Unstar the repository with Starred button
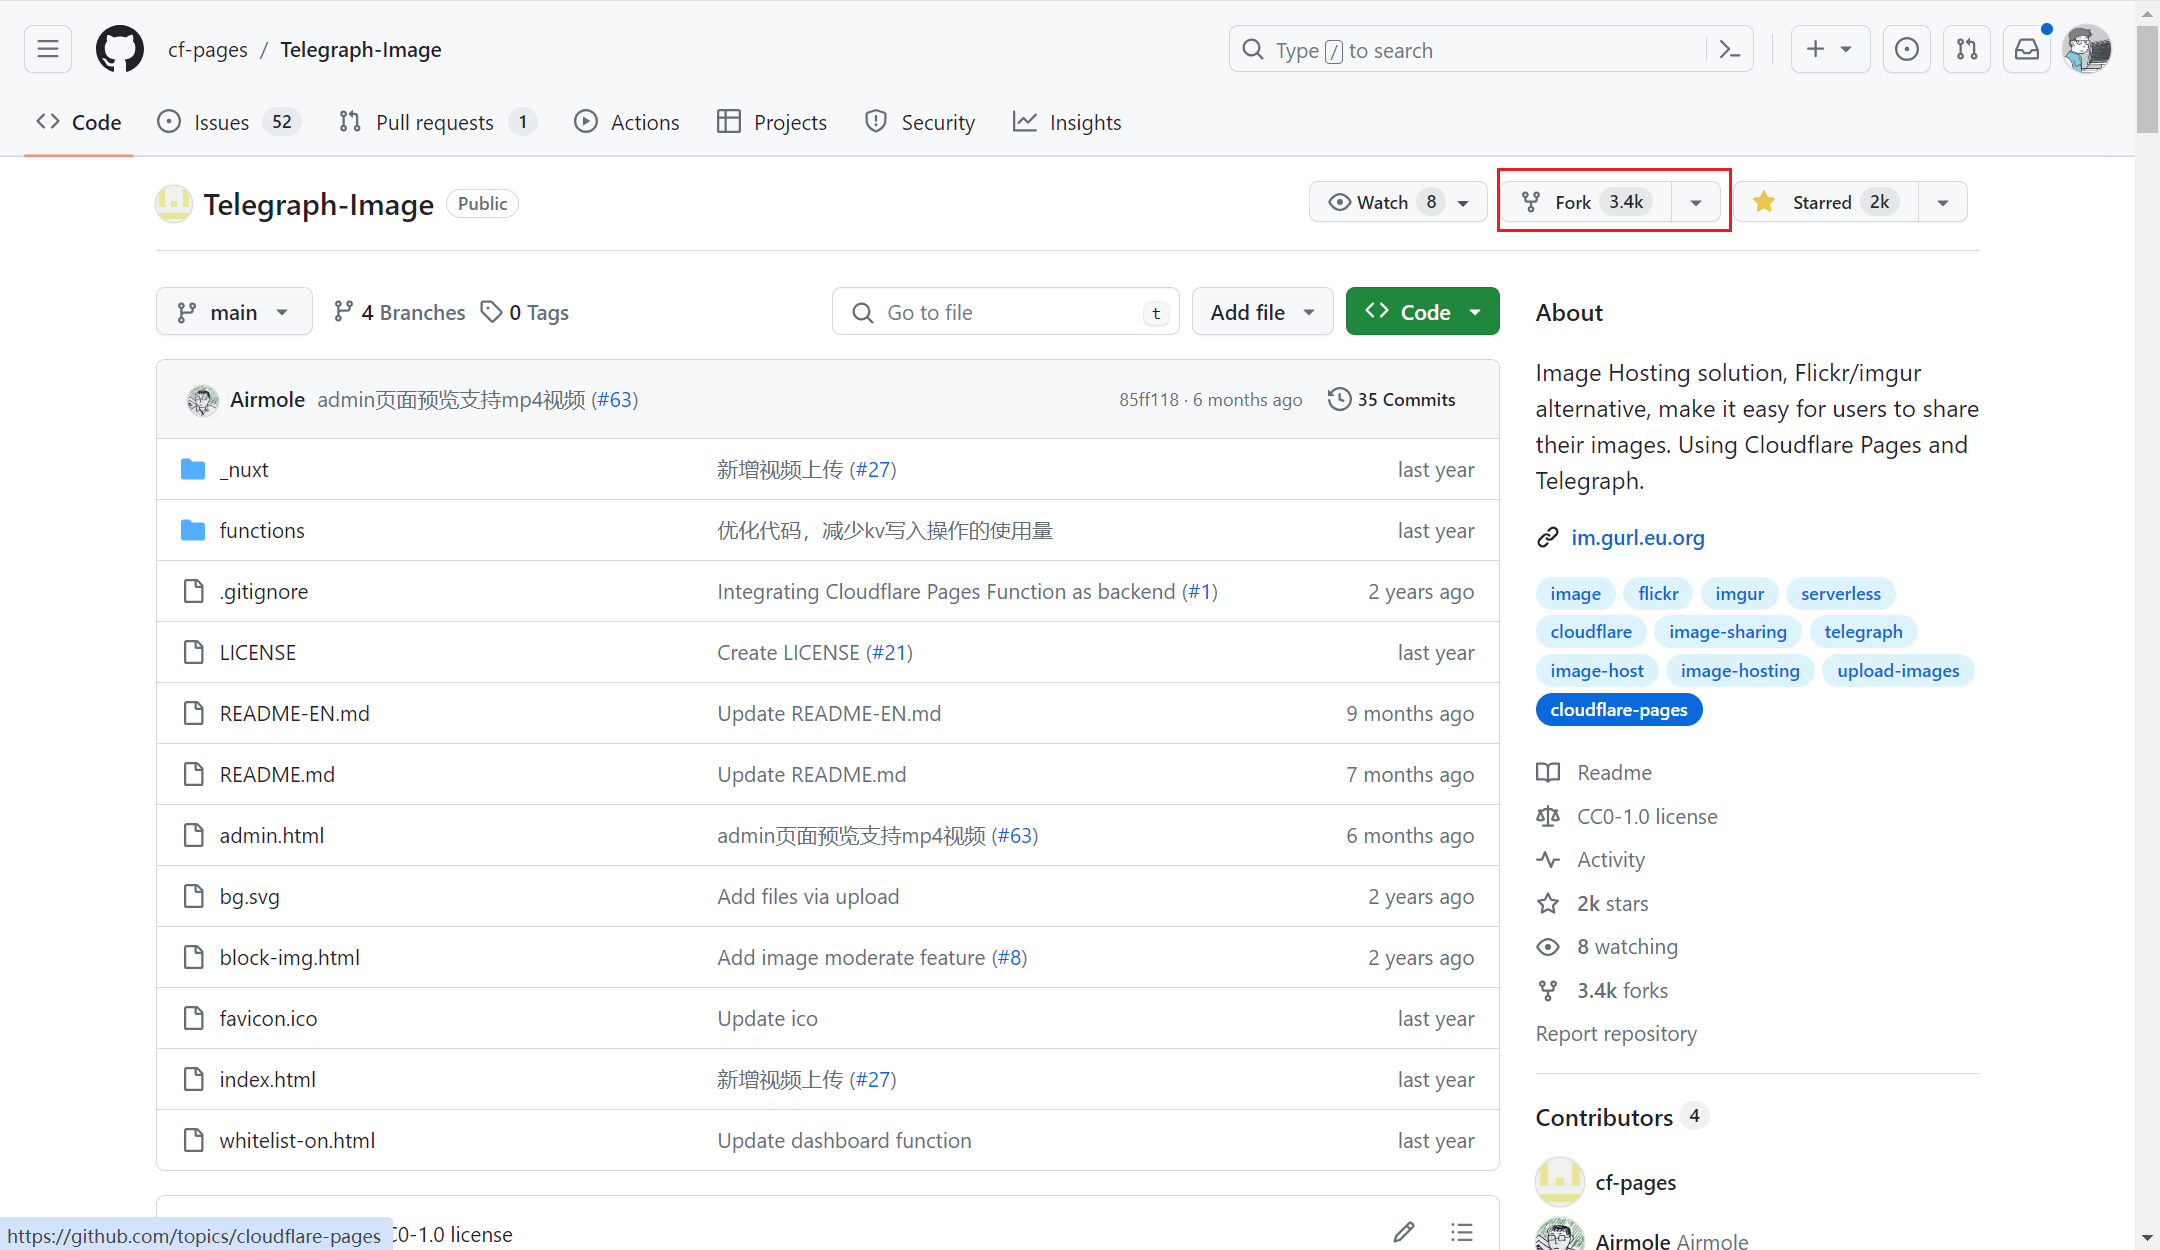 [1825, 202]
